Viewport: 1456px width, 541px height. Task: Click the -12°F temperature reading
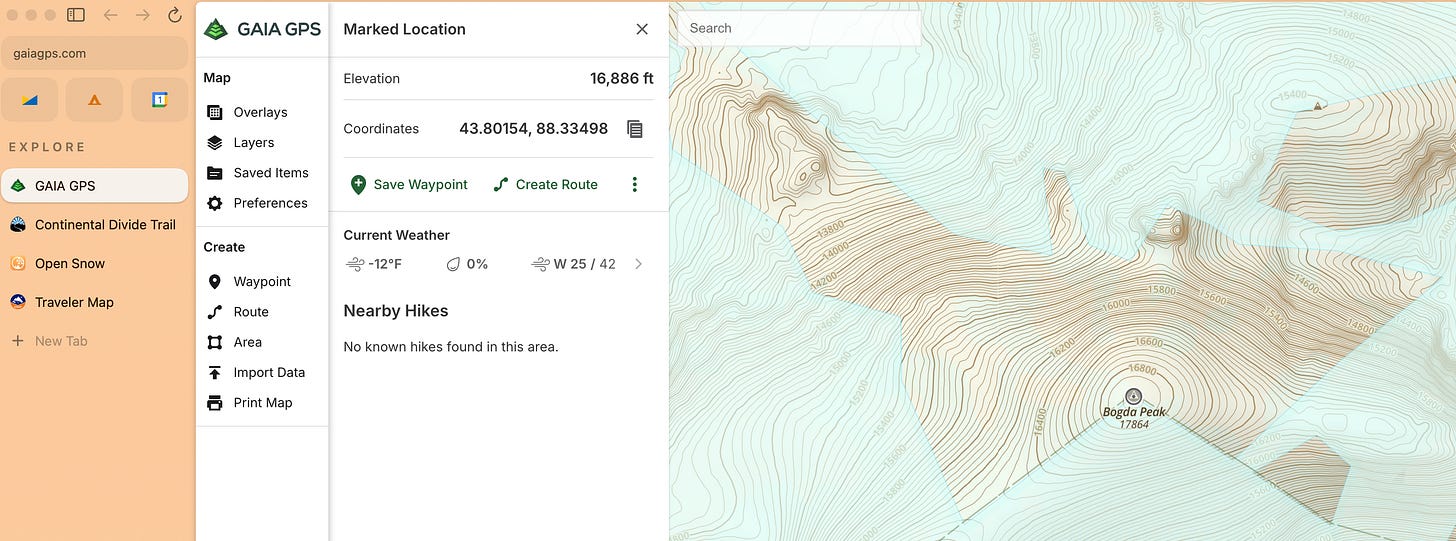385,264
